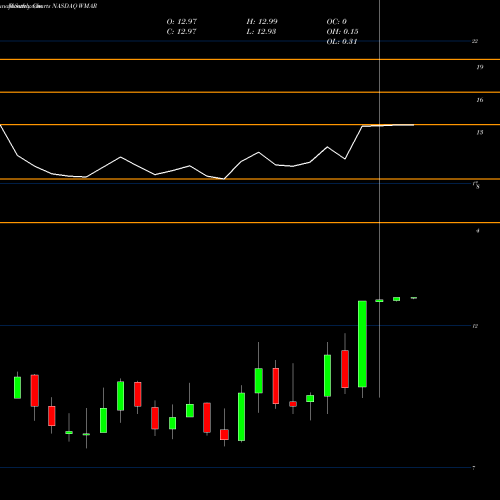Screen dimensions: 500x500
Task: Click the '13' axis label
Action: [x=480, y=132]
